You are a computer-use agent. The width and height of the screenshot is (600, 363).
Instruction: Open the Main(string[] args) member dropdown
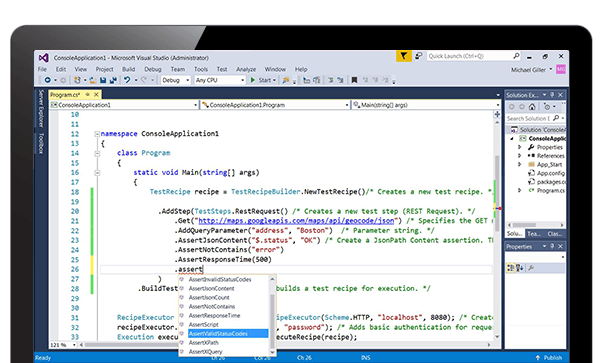[x=426, y=105]
